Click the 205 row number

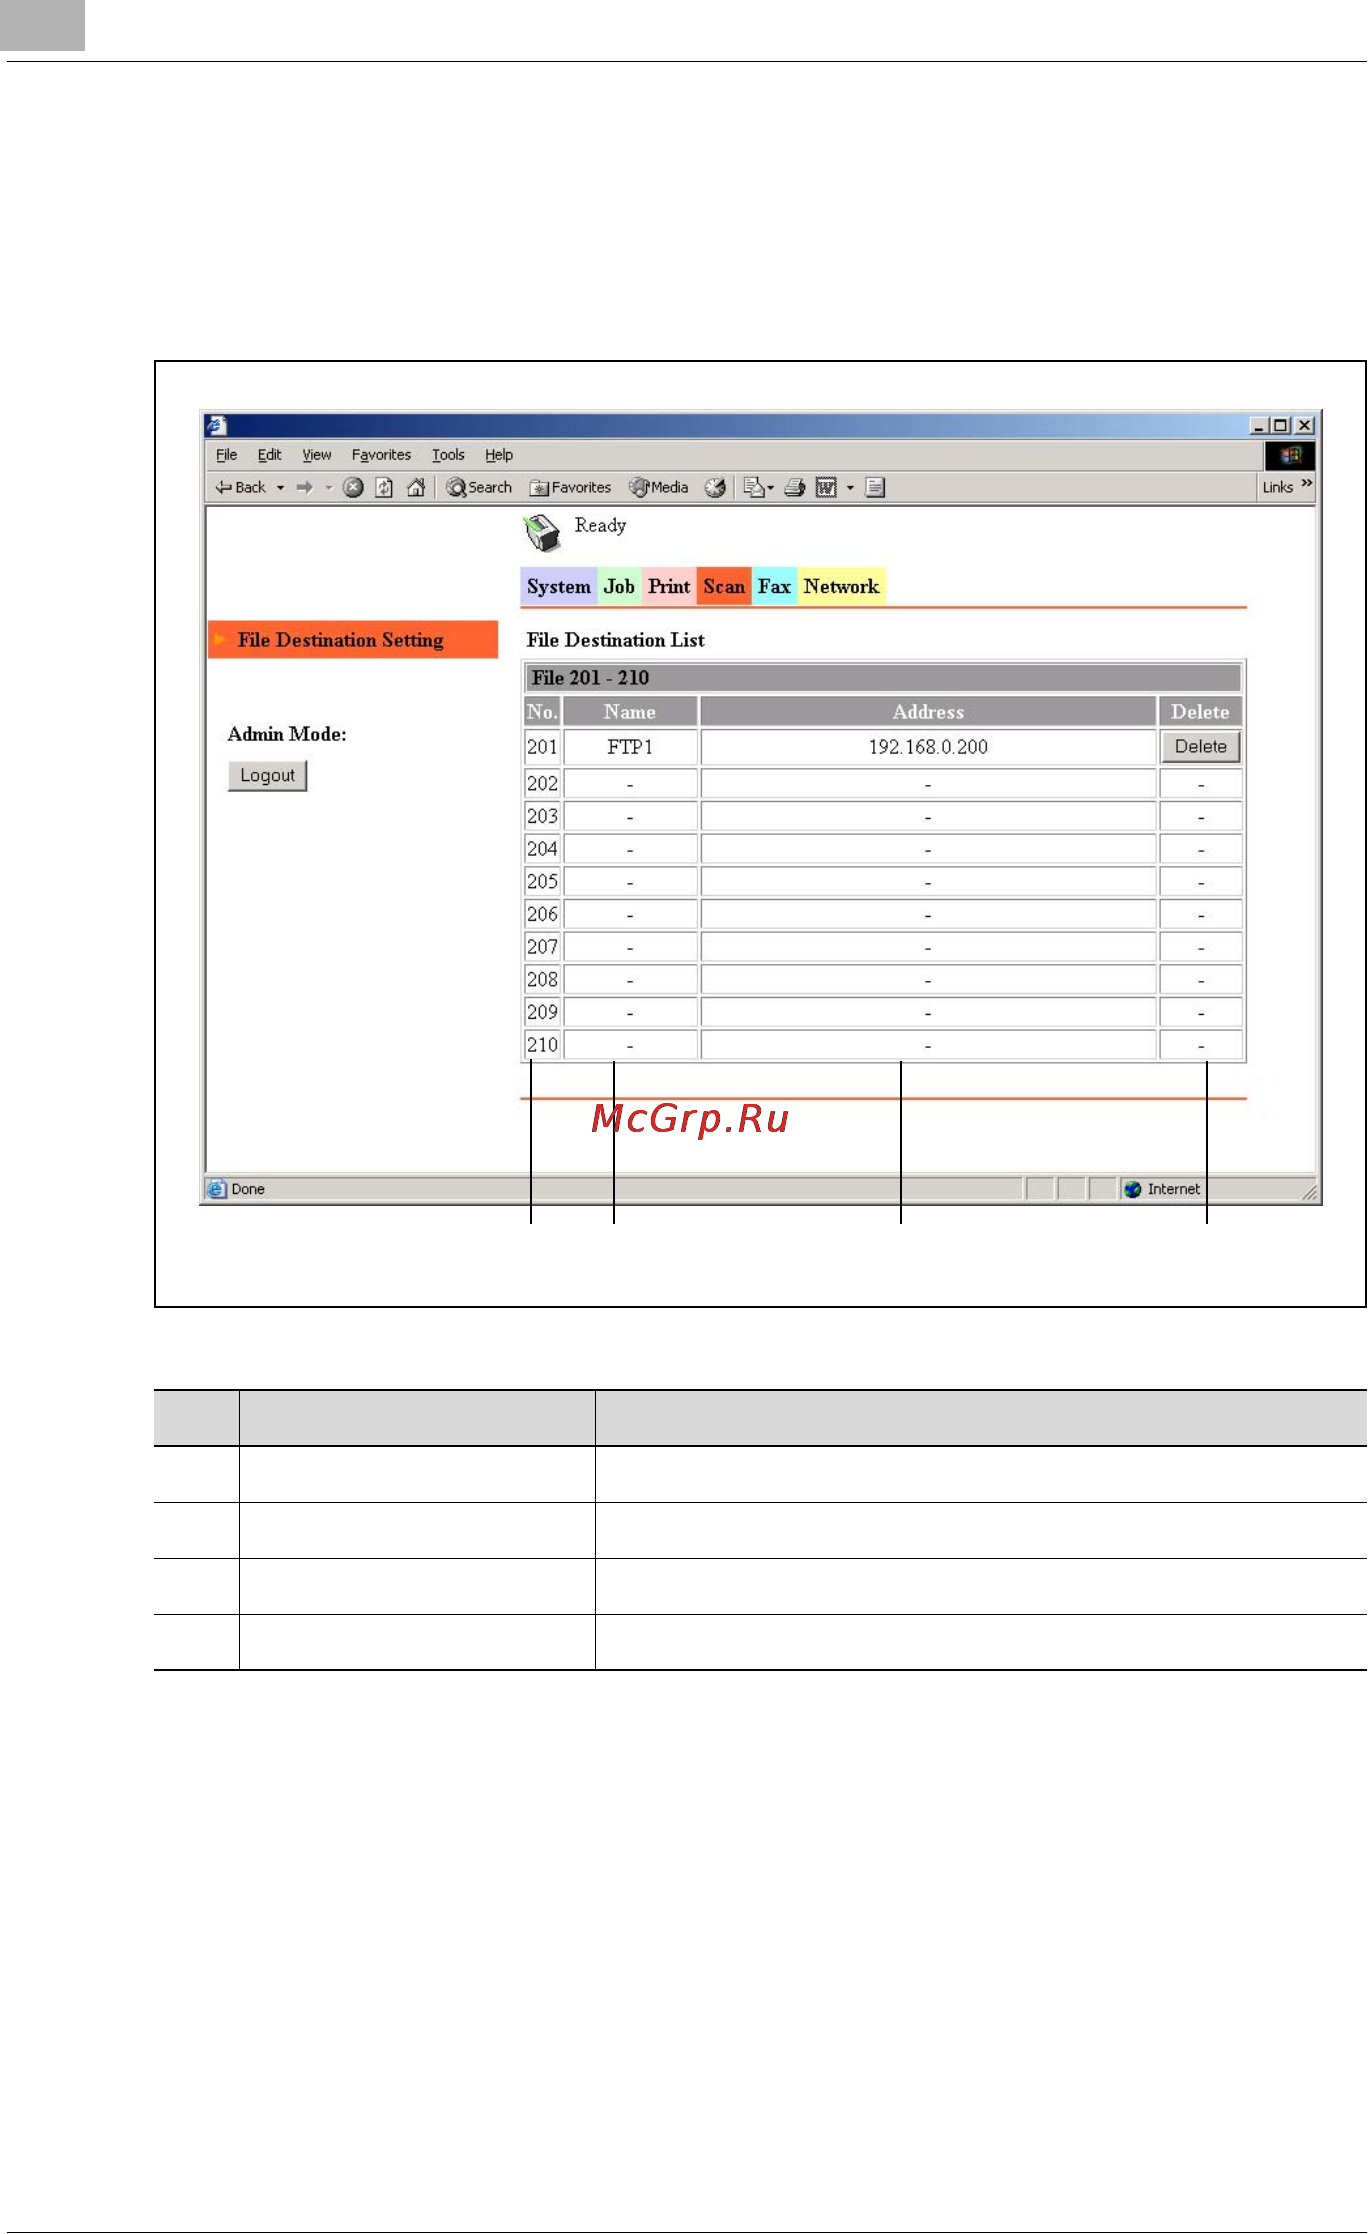542,882
